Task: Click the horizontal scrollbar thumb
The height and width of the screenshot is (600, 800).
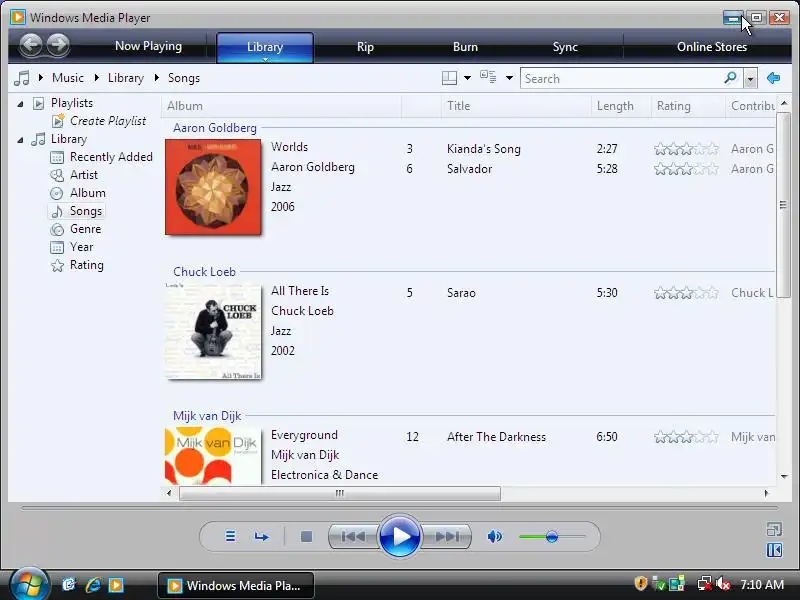Action: click(340, 493)
